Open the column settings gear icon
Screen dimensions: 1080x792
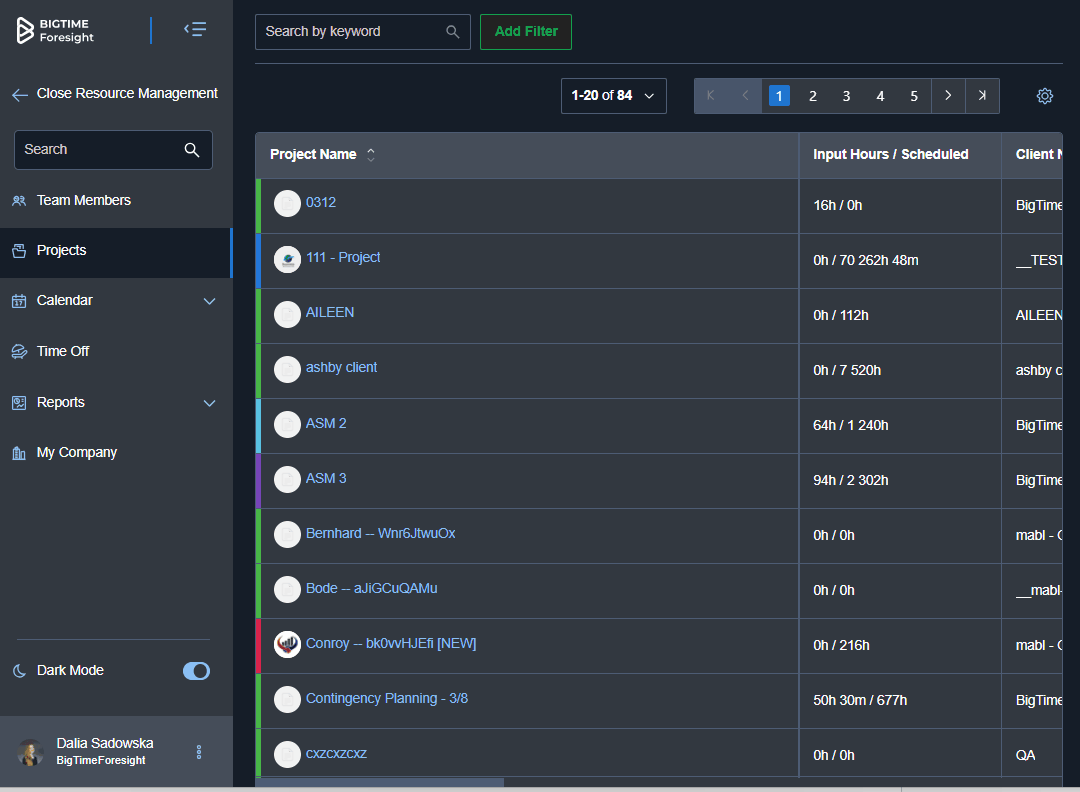(1044, 95)
